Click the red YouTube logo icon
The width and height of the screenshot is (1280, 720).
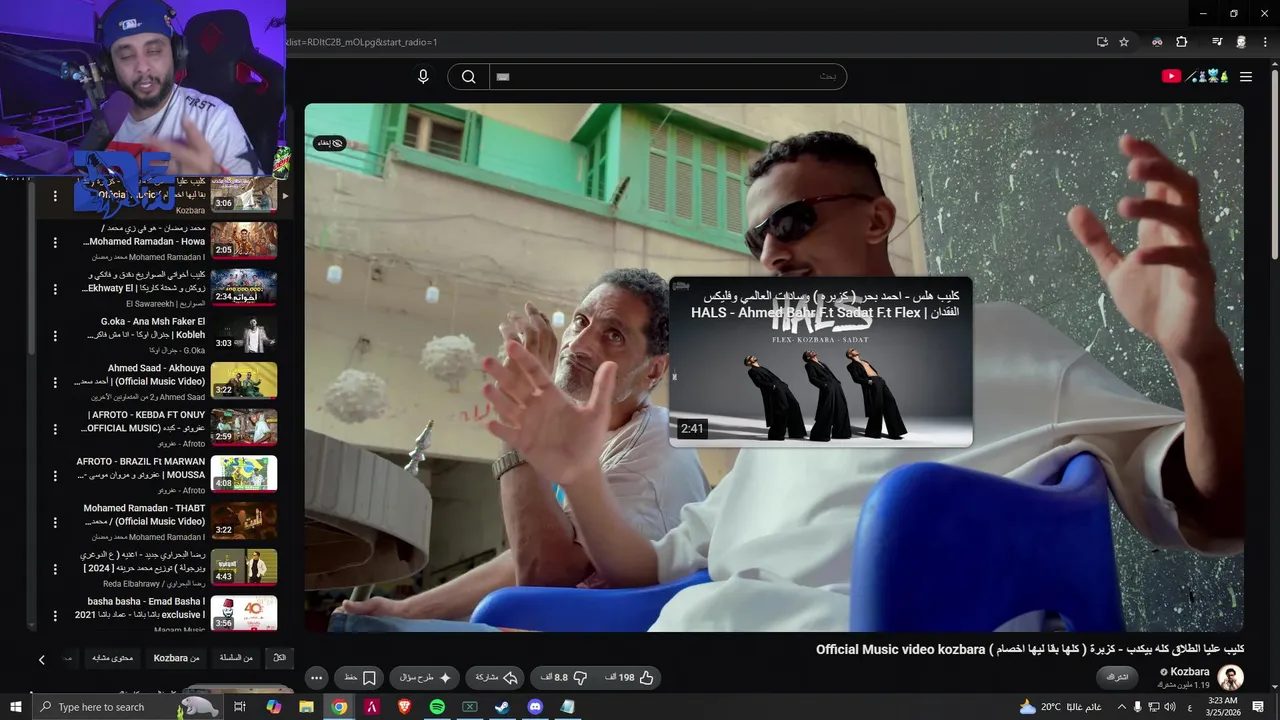pos(1171,76)
